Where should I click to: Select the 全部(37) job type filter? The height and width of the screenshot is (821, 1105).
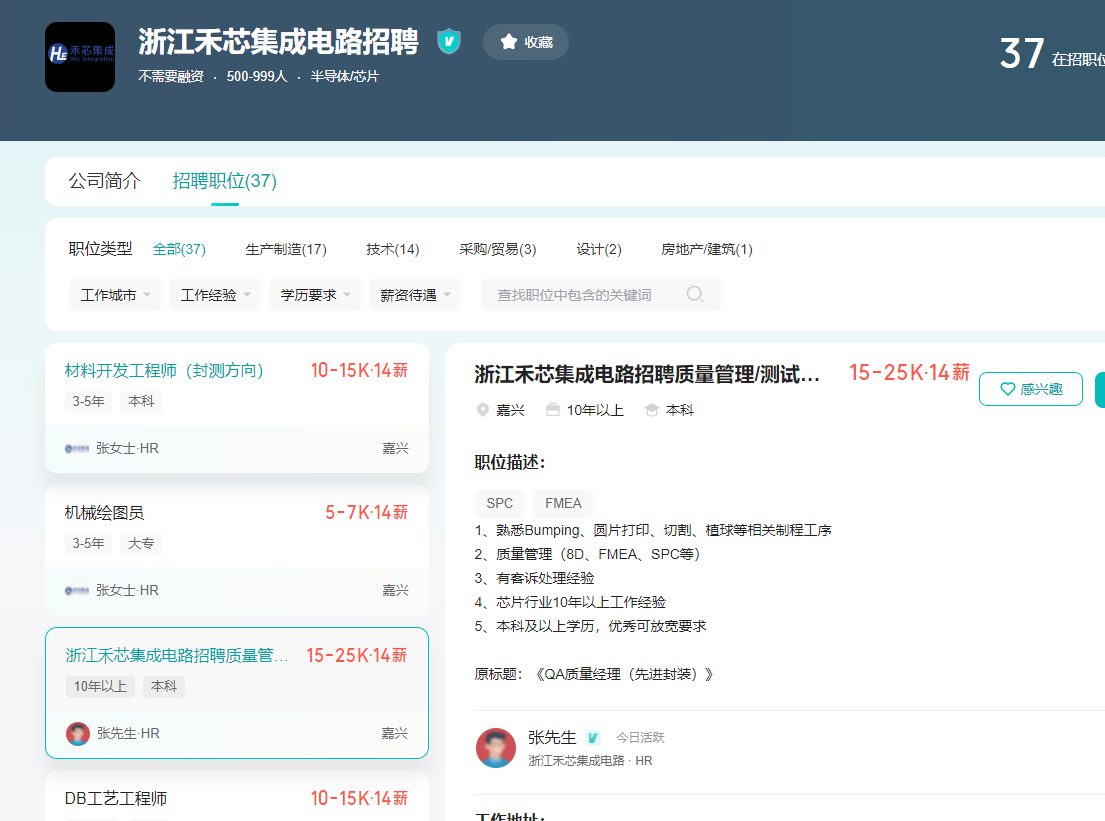tap(179, 249)
